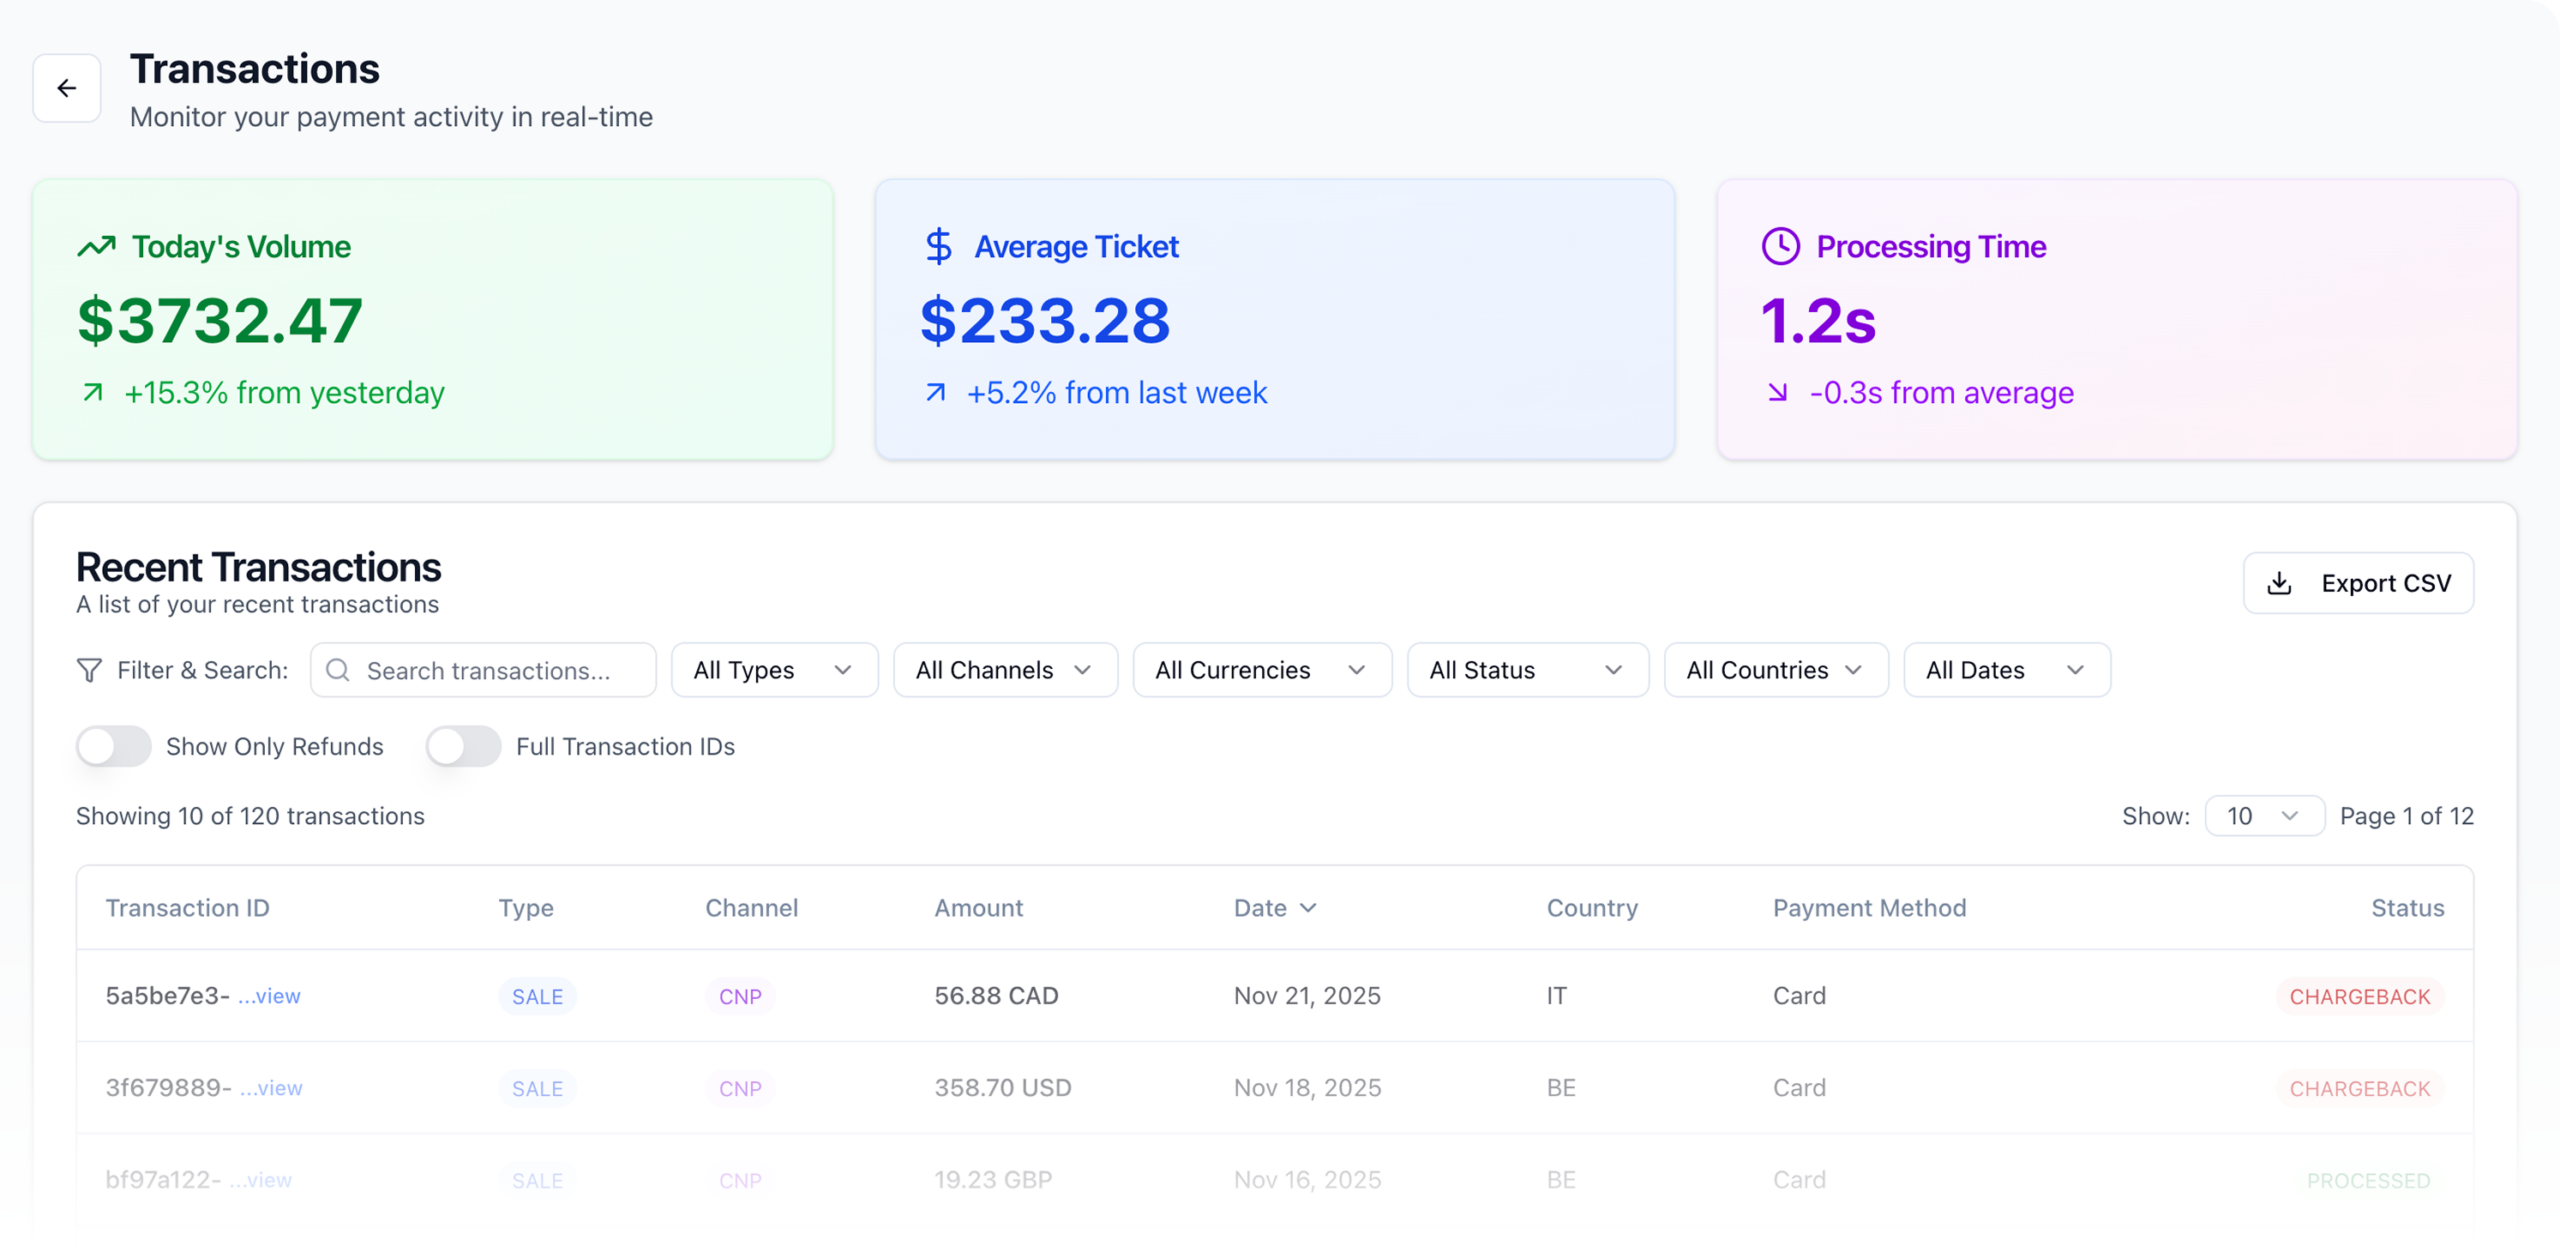Image resolution: width=2560 pixels, height=1252 pixels.
Task: Click the back arrow button
Action: tap(67, 88)
